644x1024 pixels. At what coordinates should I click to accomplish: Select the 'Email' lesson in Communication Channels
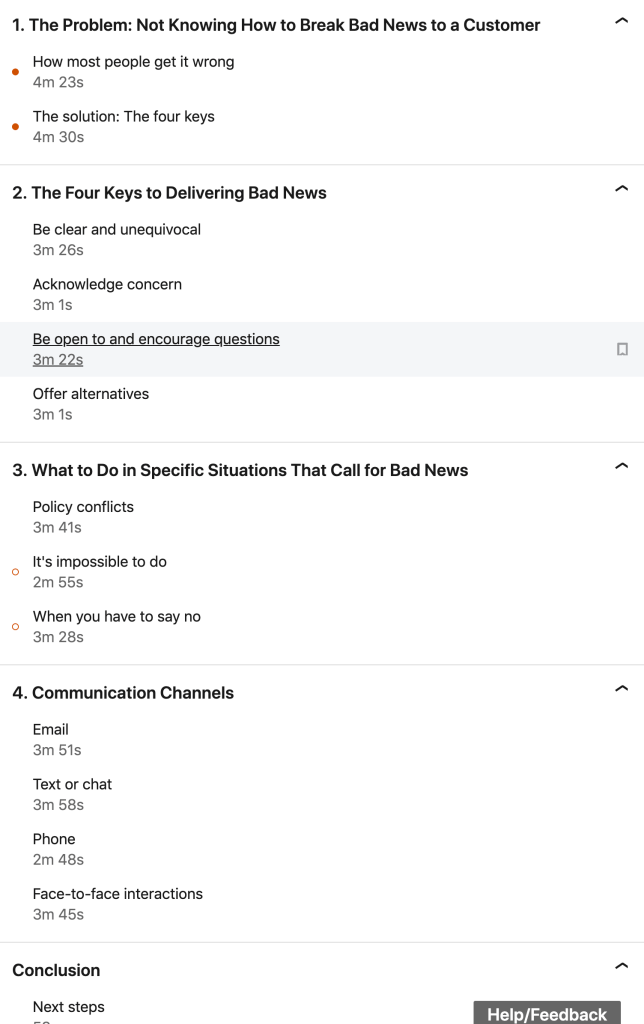(x=51, y=730)
